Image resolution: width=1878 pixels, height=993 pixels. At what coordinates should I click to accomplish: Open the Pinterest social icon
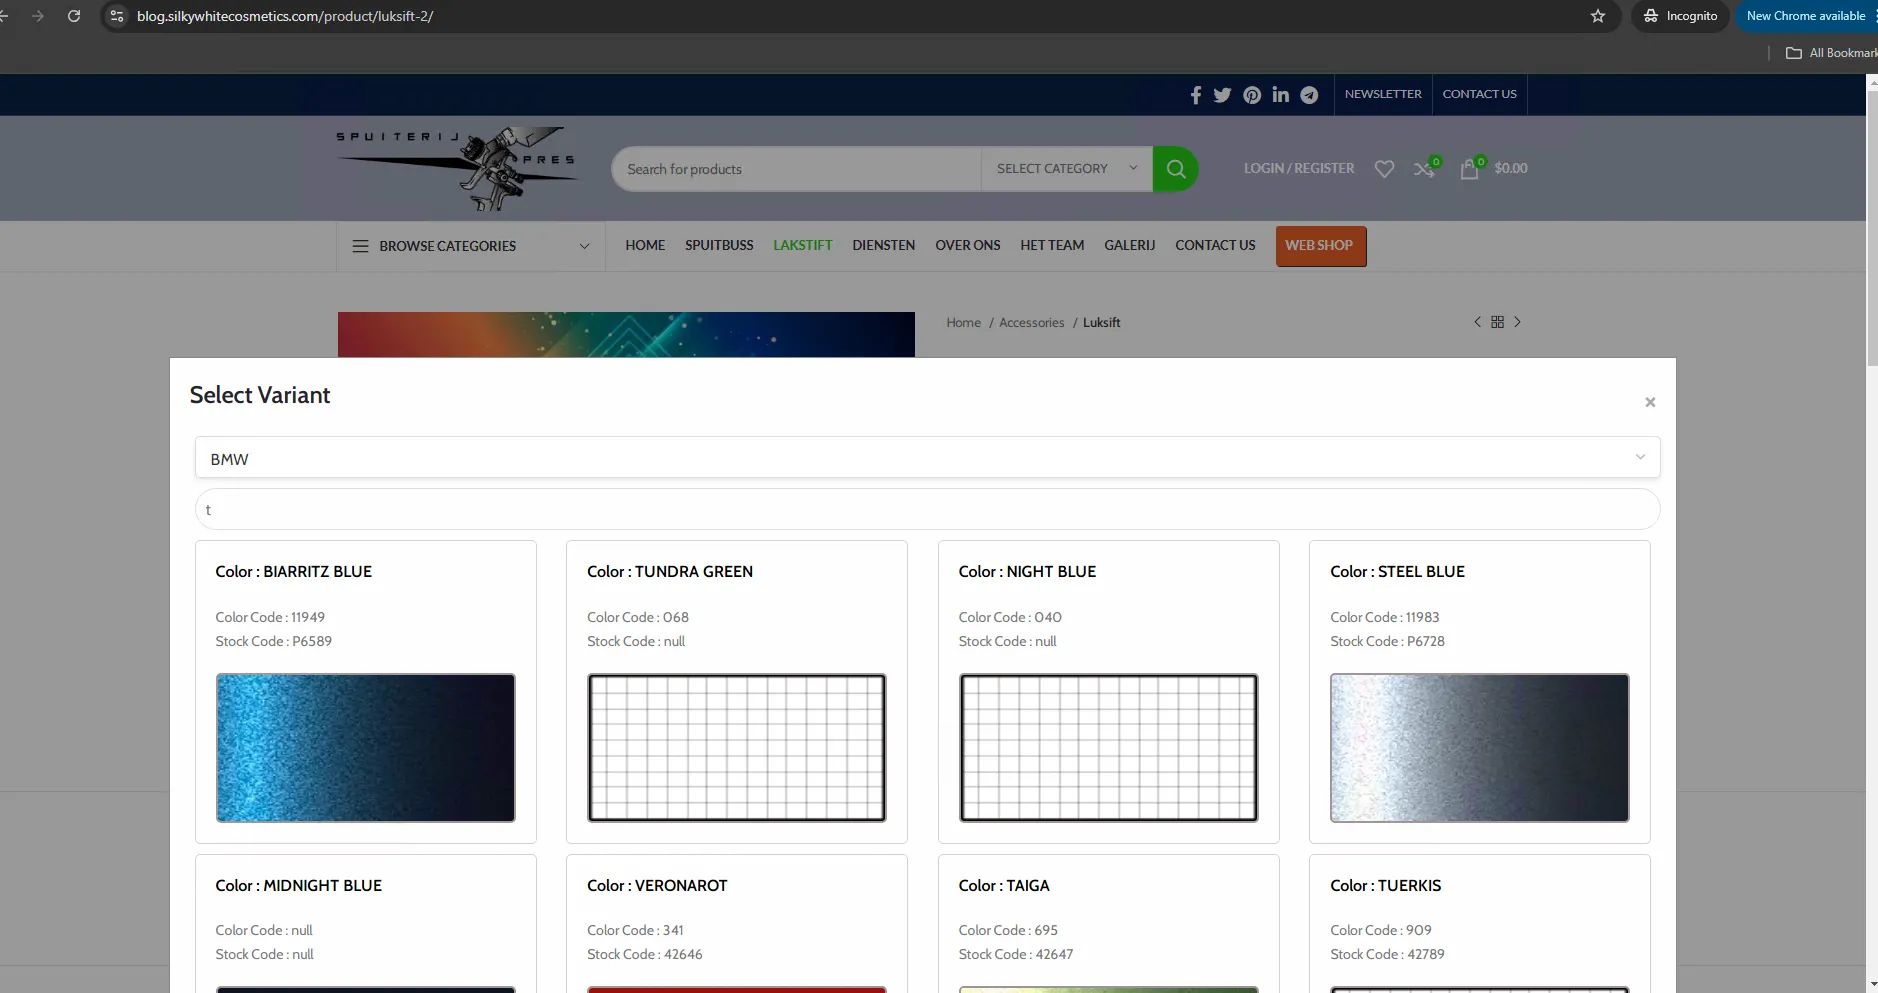click(1252, 94)
